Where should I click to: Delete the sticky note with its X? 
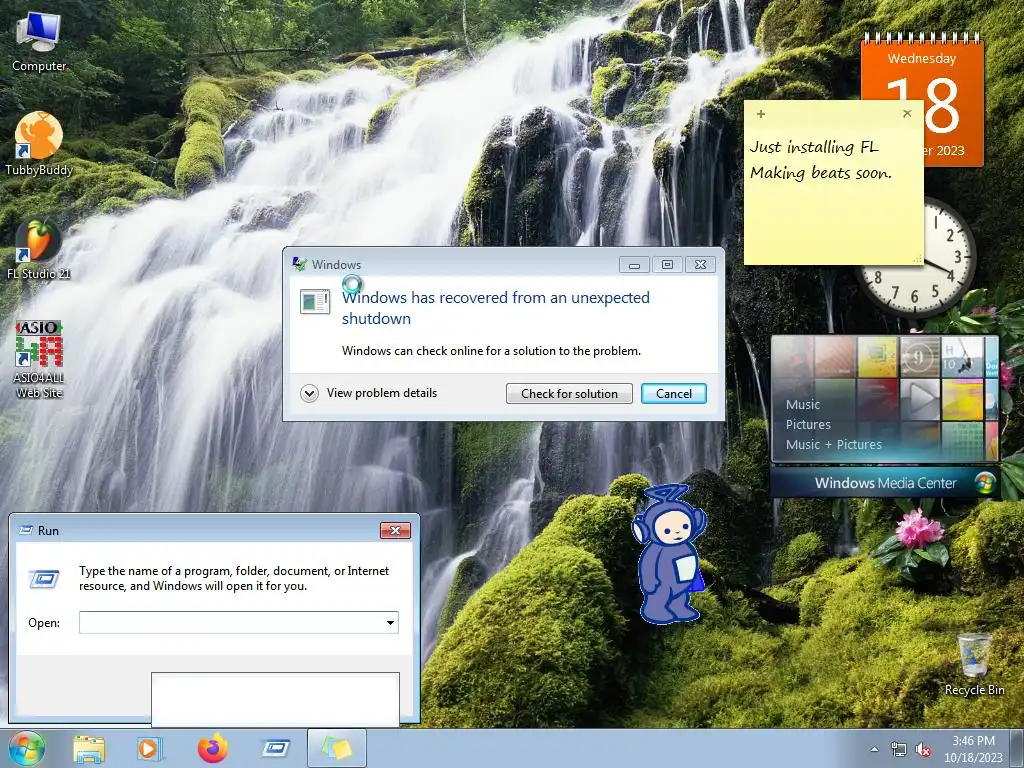pyautogui.click(x=907, y=114)
